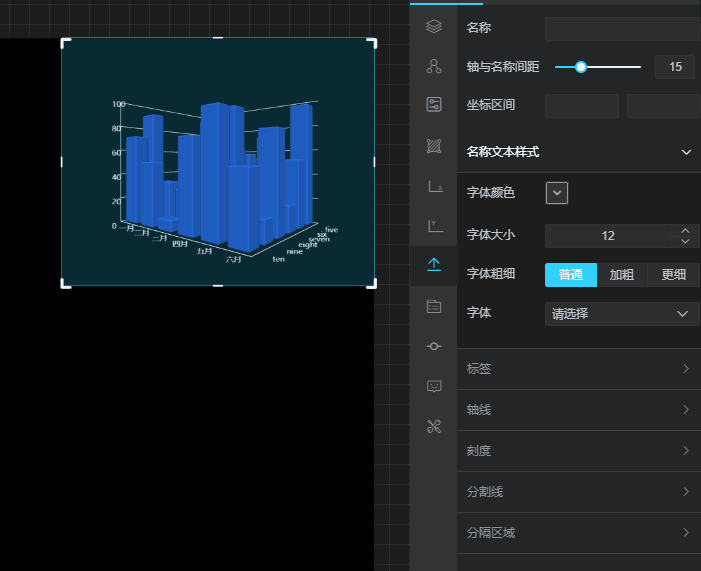This screenshot has height=571, width=701.
Task: Click the 名称 text input field
Action: click(x=623, y=29)
